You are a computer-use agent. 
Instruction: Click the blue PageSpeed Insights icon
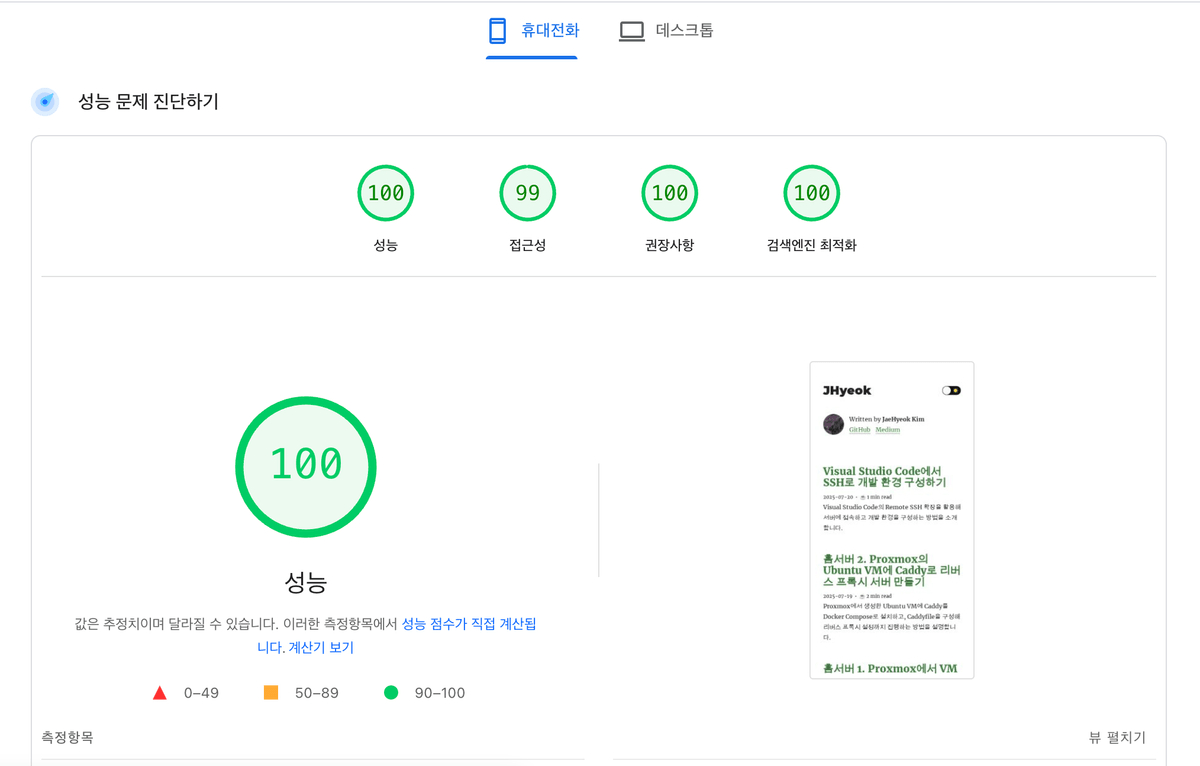tap(45, 101)
